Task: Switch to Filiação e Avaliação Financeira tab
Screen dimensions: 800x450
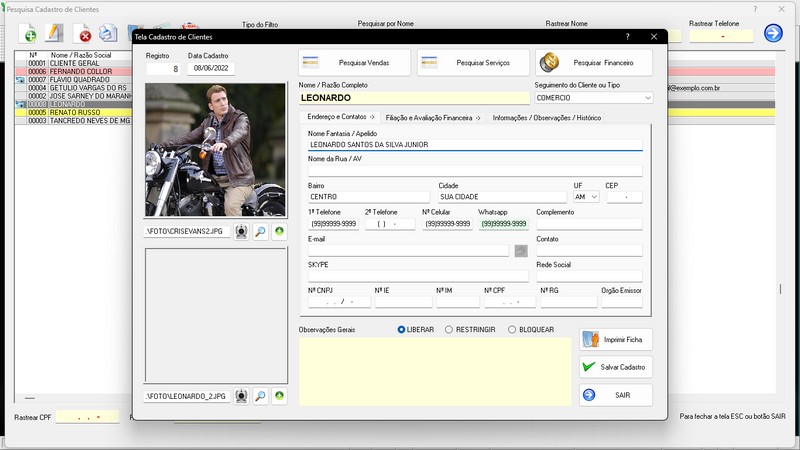Action: pos(433,118)
